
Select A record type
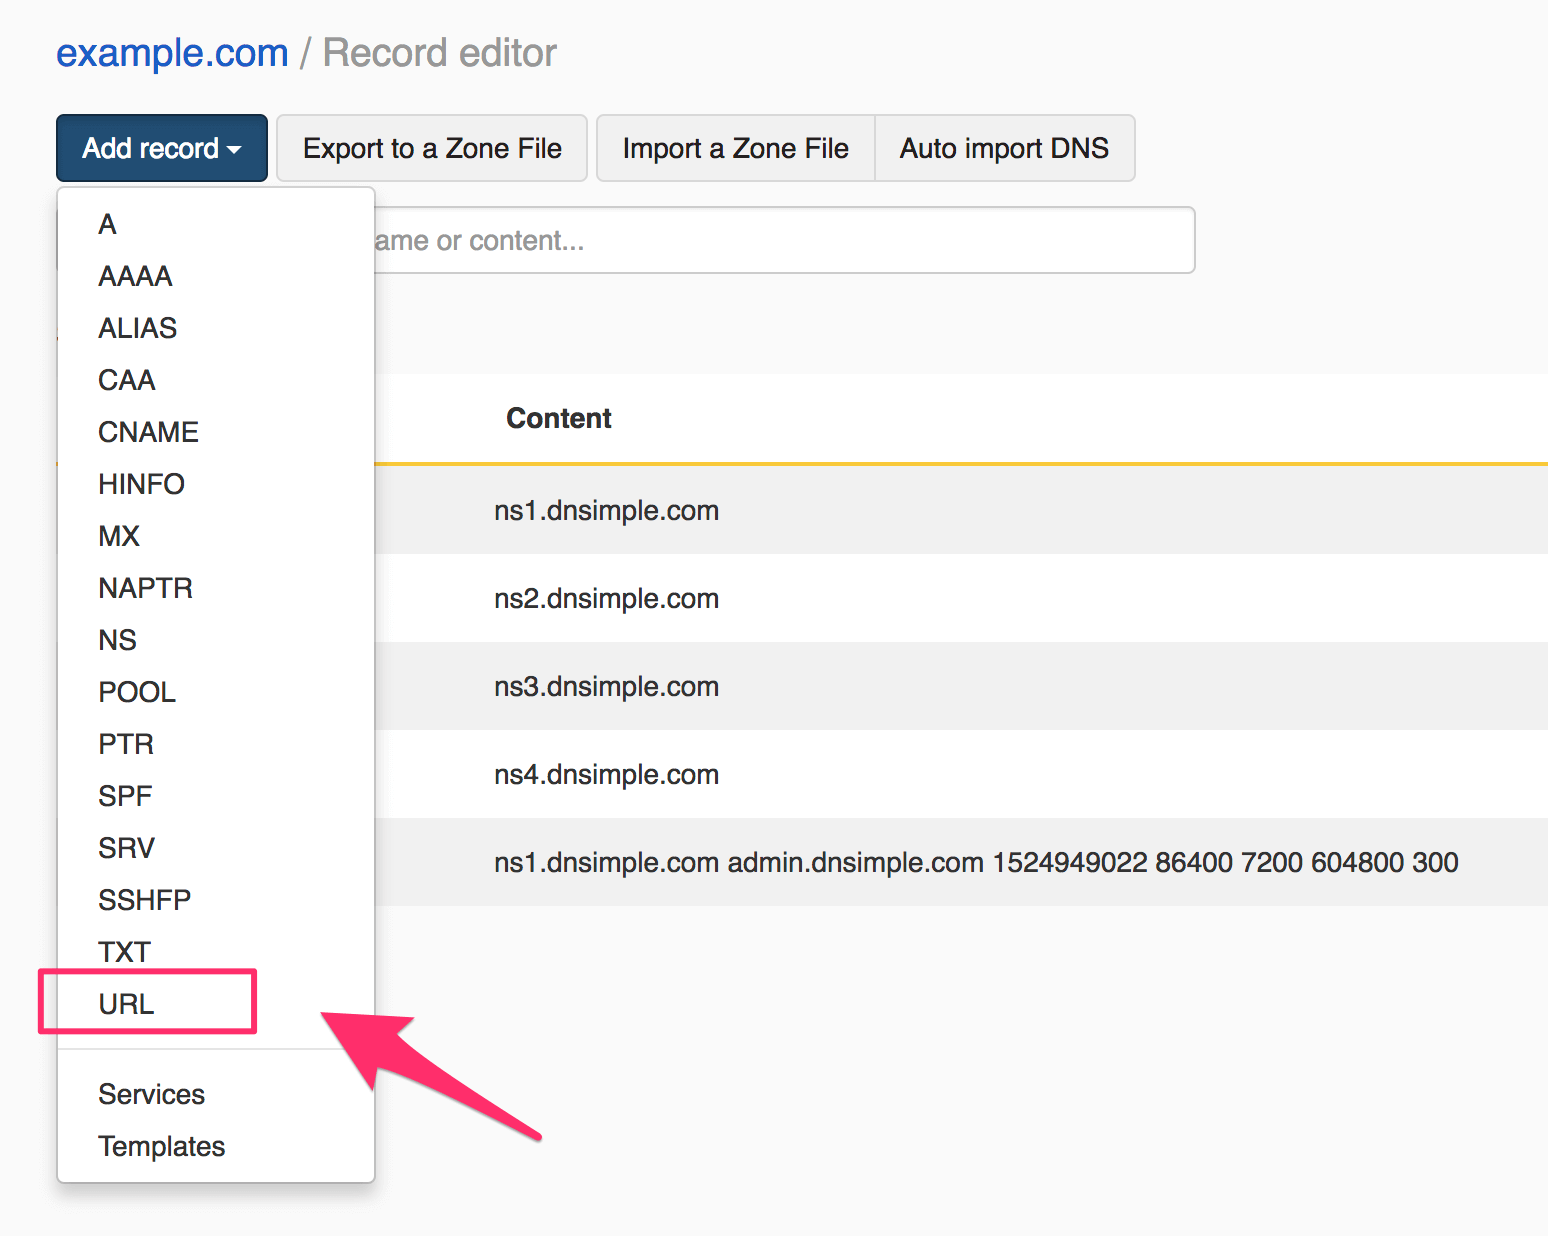tap(107, 224)
